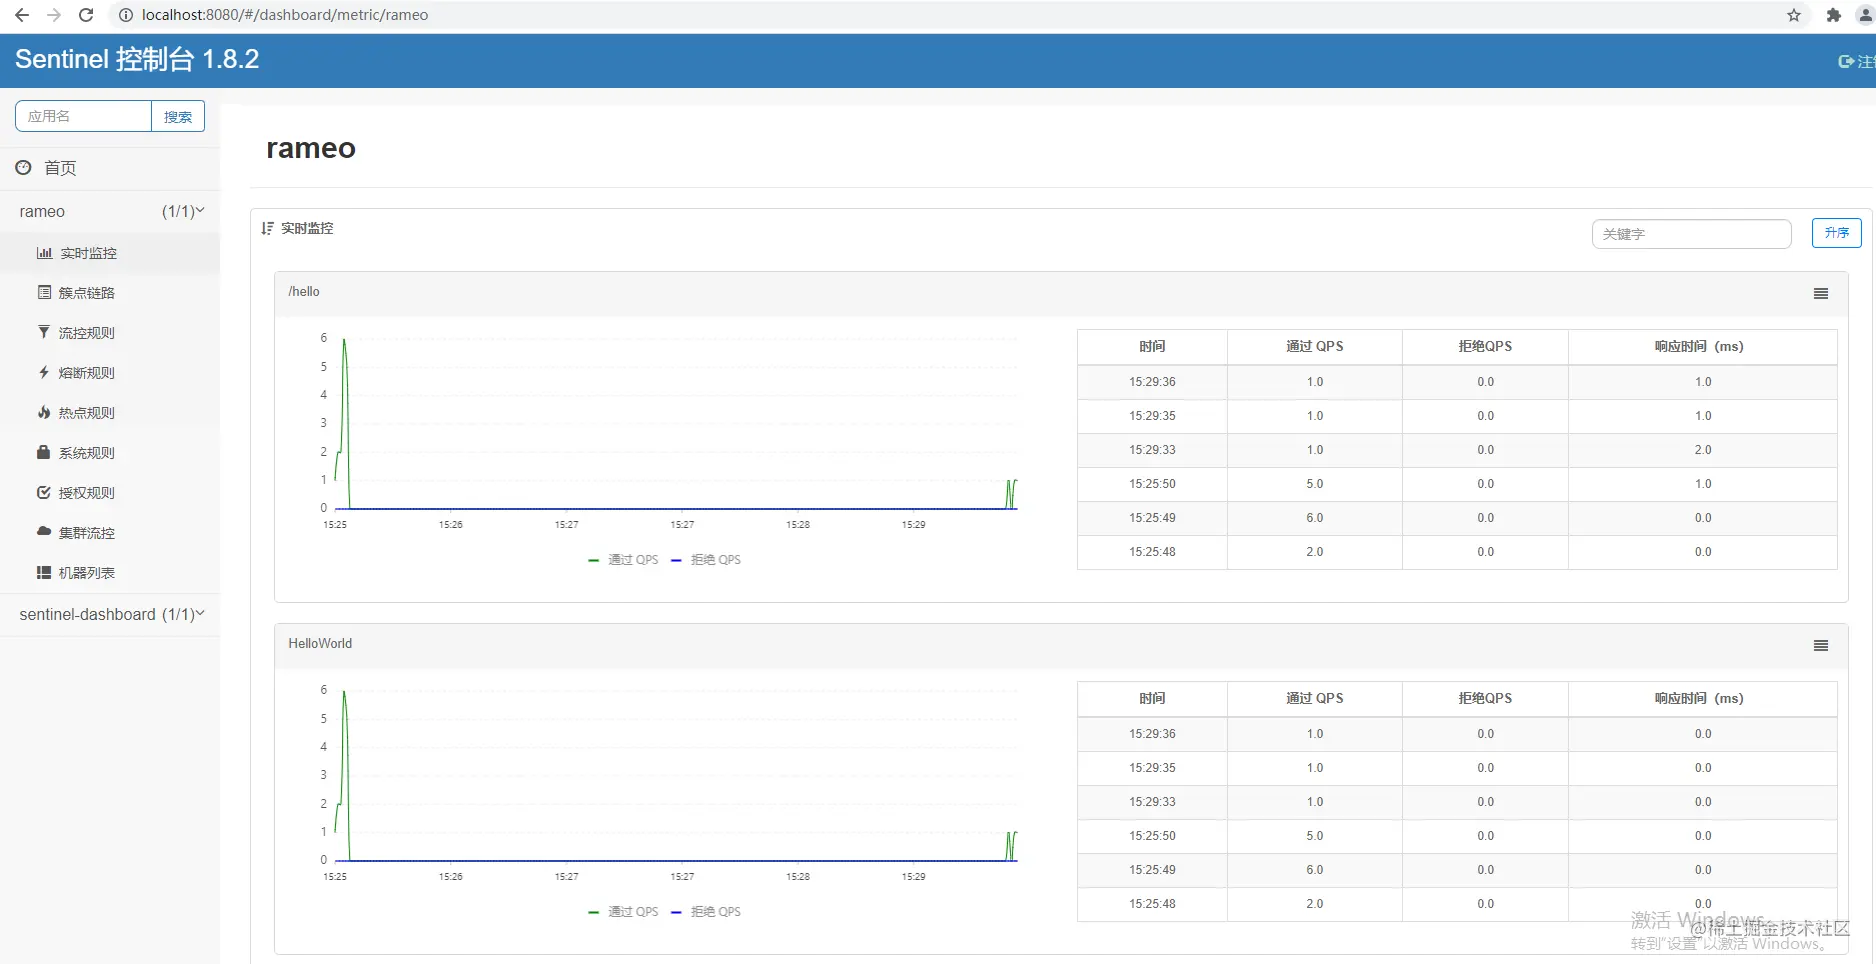The height and width of the screenshot is (964, 1876).
Task: Click the flame icon for 热点规则
Action: point(44,412)
